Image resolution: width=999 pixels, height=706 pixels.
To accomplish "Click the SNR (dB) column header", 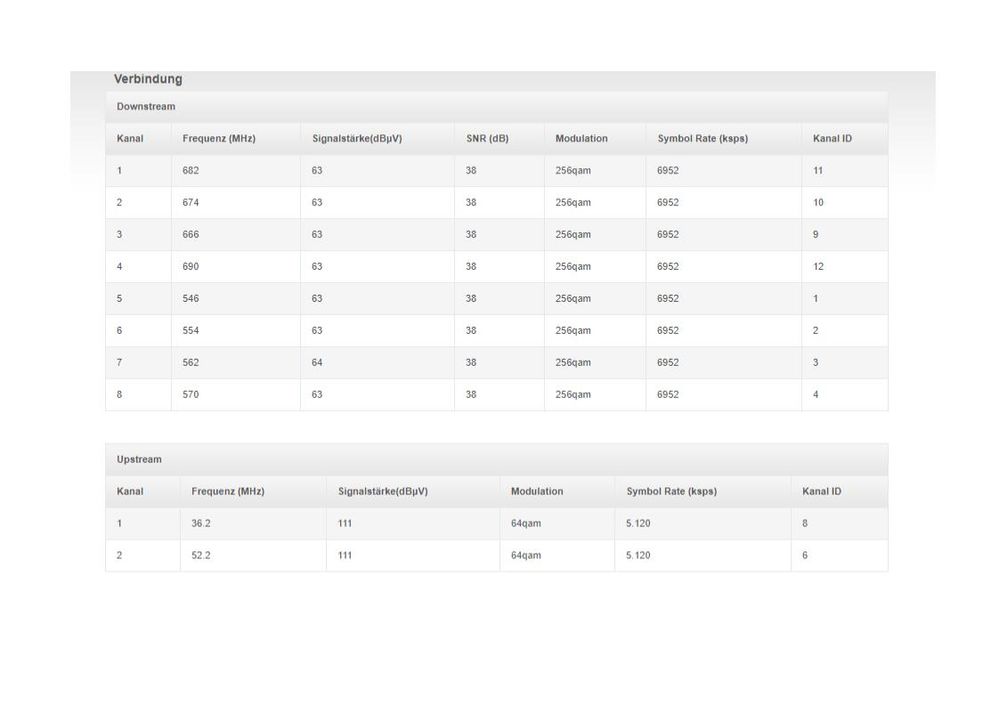I will pyautogui.click(x=487, y=138).
